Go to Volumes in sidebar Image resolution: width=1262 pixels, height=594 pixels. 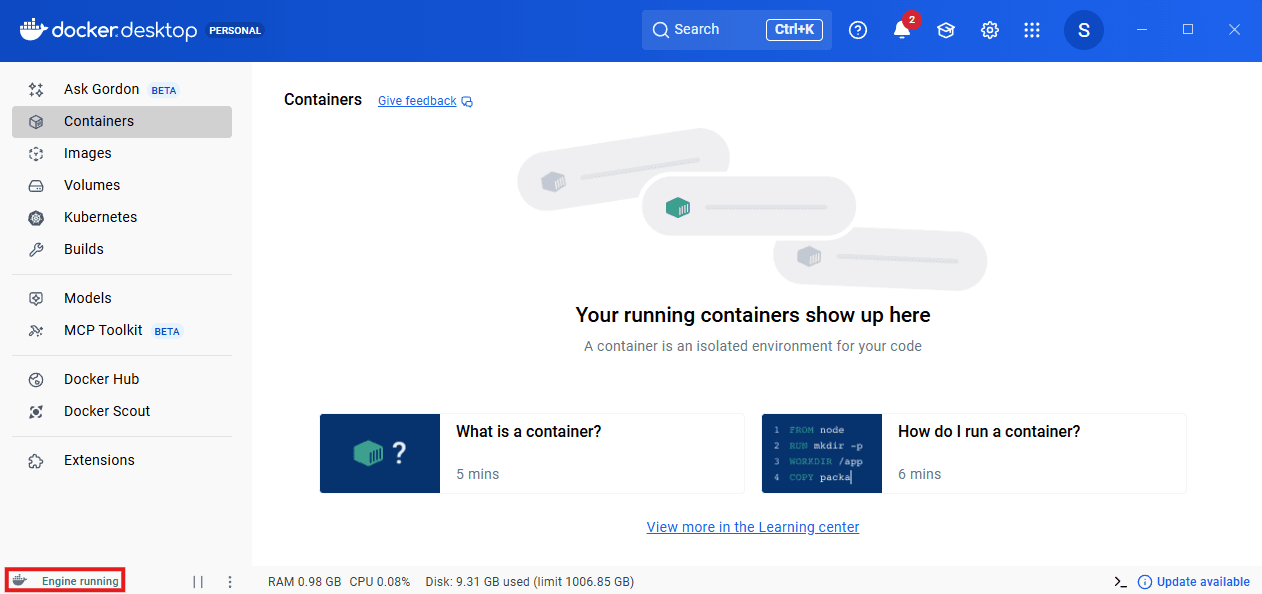(92, 185)
